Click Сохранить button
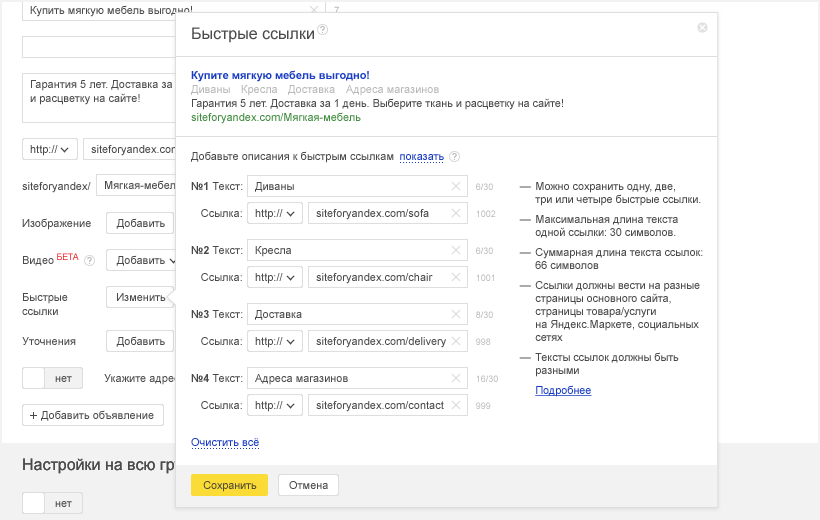Image resolution: width=820 pixels, height=520 pixels. [229, 485]
